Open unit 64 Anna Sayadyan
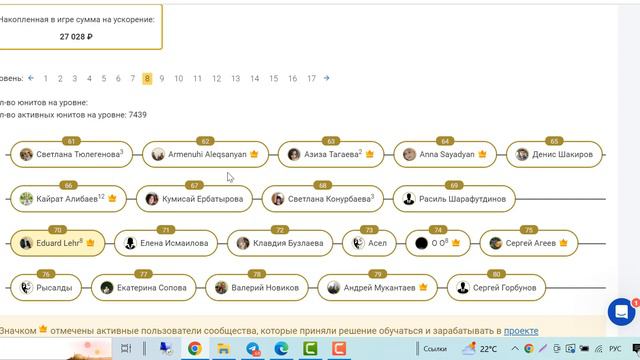The height and width of the screenshot is (360, 640). pyautogui.click(x=445, y=154)
